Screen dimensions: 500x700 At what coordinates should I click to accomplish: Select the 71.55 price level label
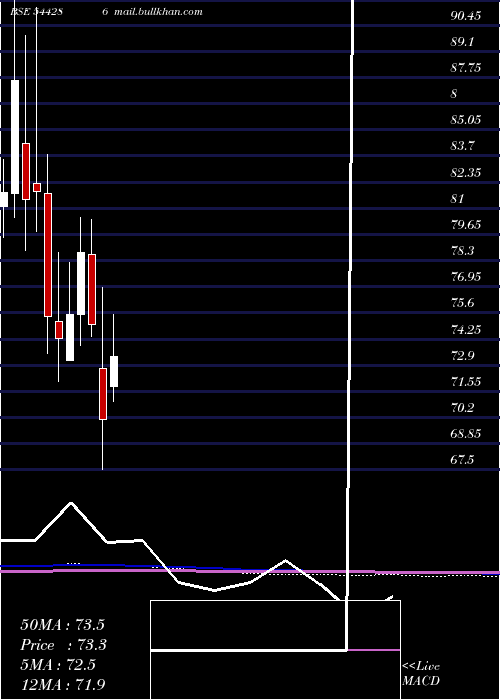point(466,382)
